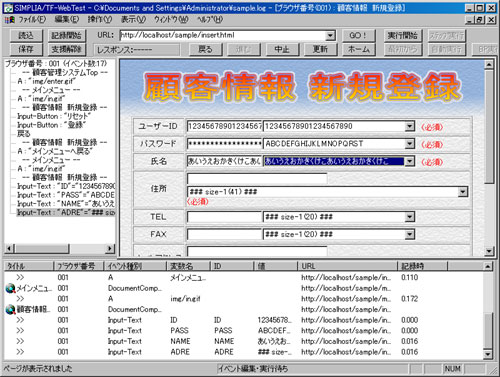This screenshot has width=500, height=377.
Task: Select tree item Input-Text : "NAME"
Action: point(66,203)
